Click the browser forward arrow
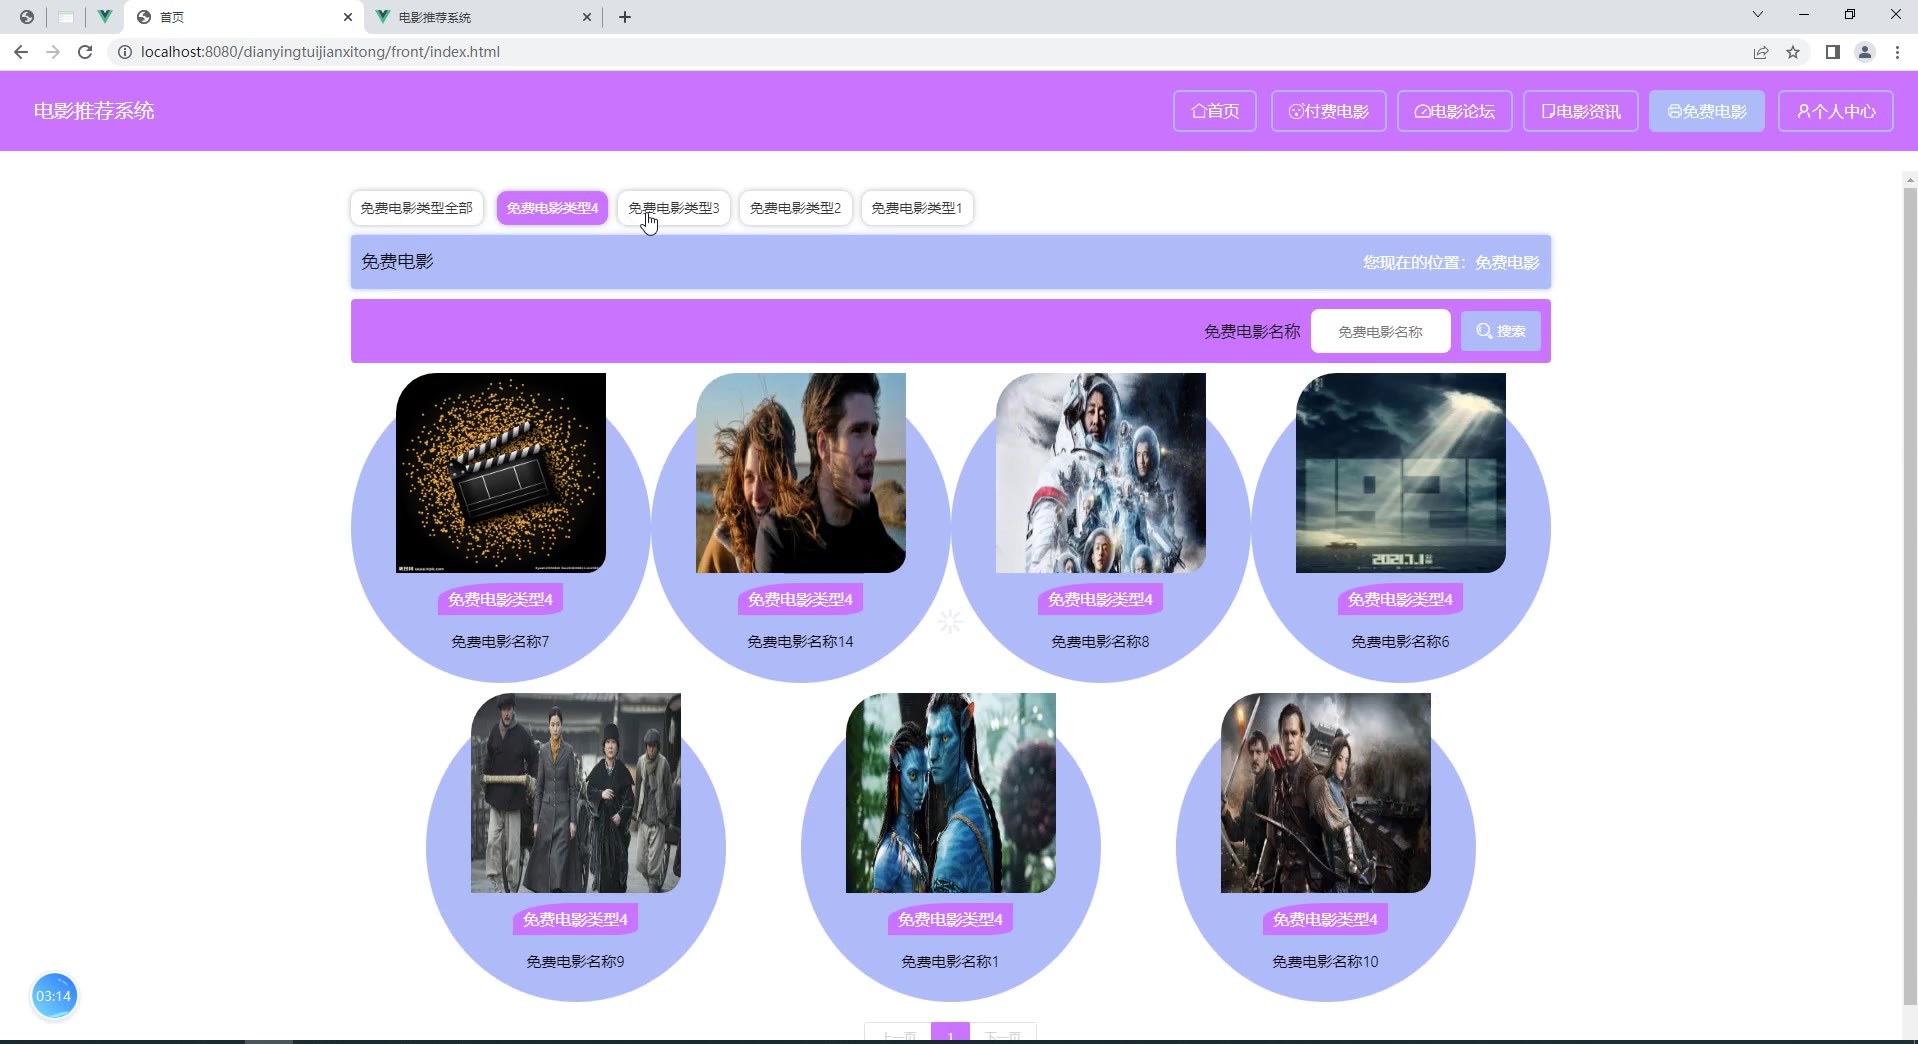This screenshot has width=1918, height=1044. pos(53,52)
